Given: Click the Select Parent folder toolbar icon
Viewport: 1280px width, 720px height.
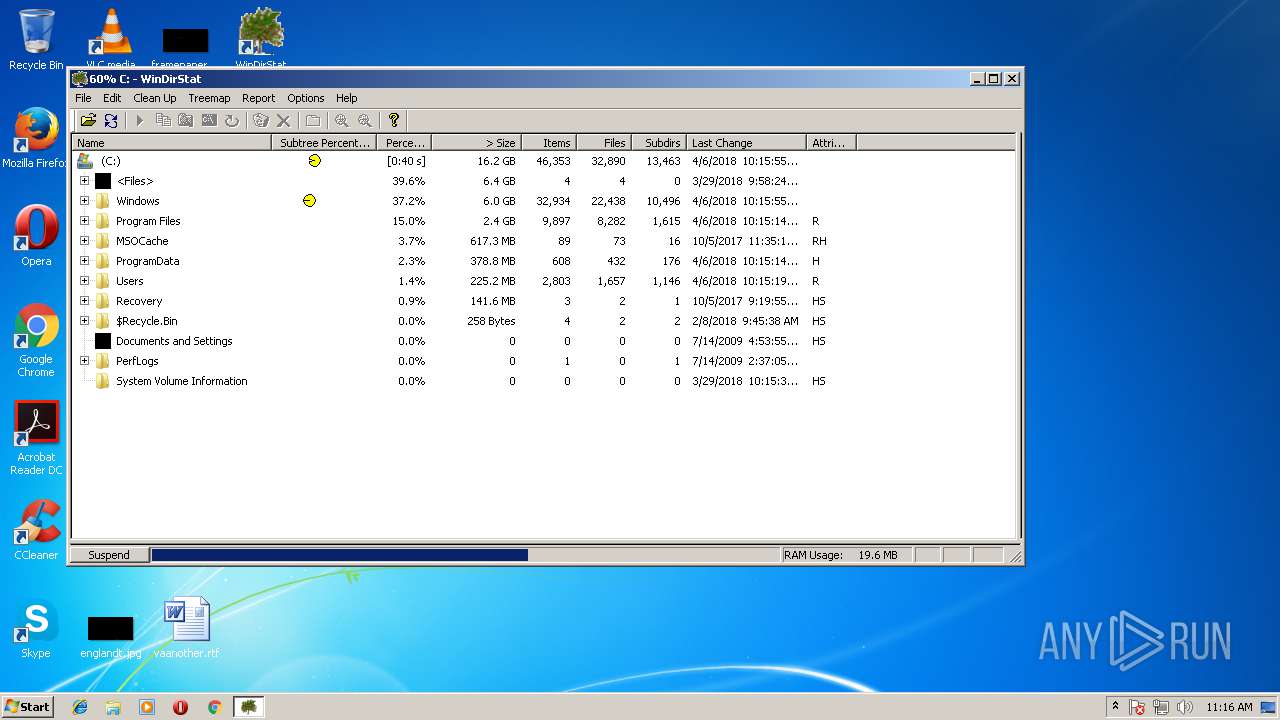Looking at the screenshot, I should [313, 120].
